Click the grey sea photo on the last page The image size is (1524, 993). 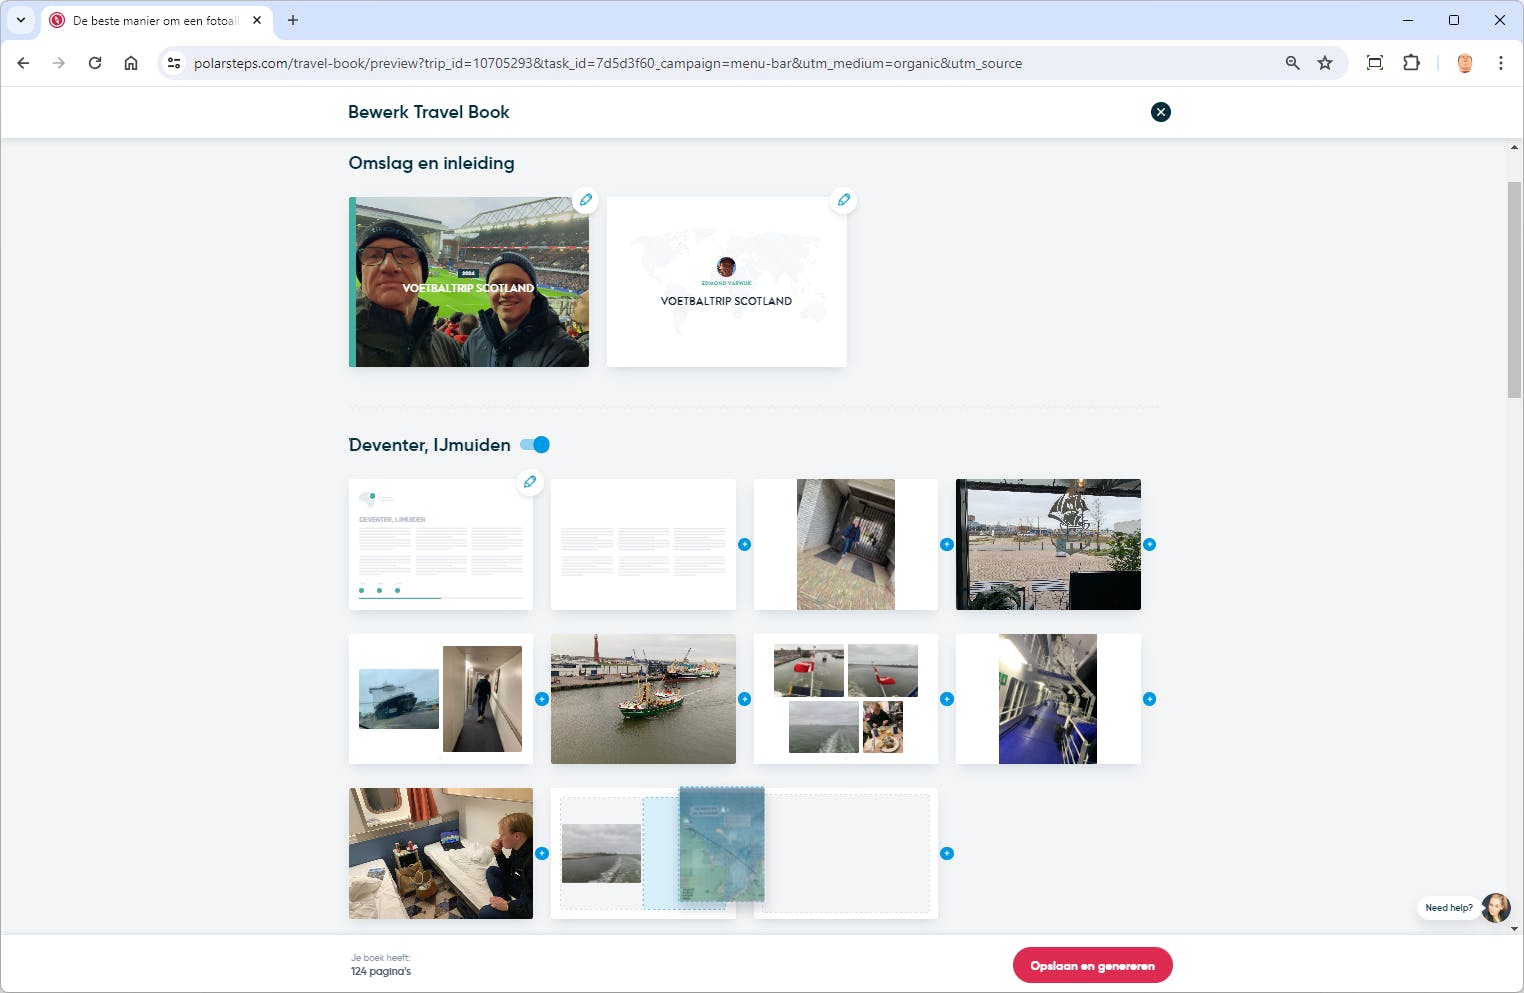tap(601, 853)
